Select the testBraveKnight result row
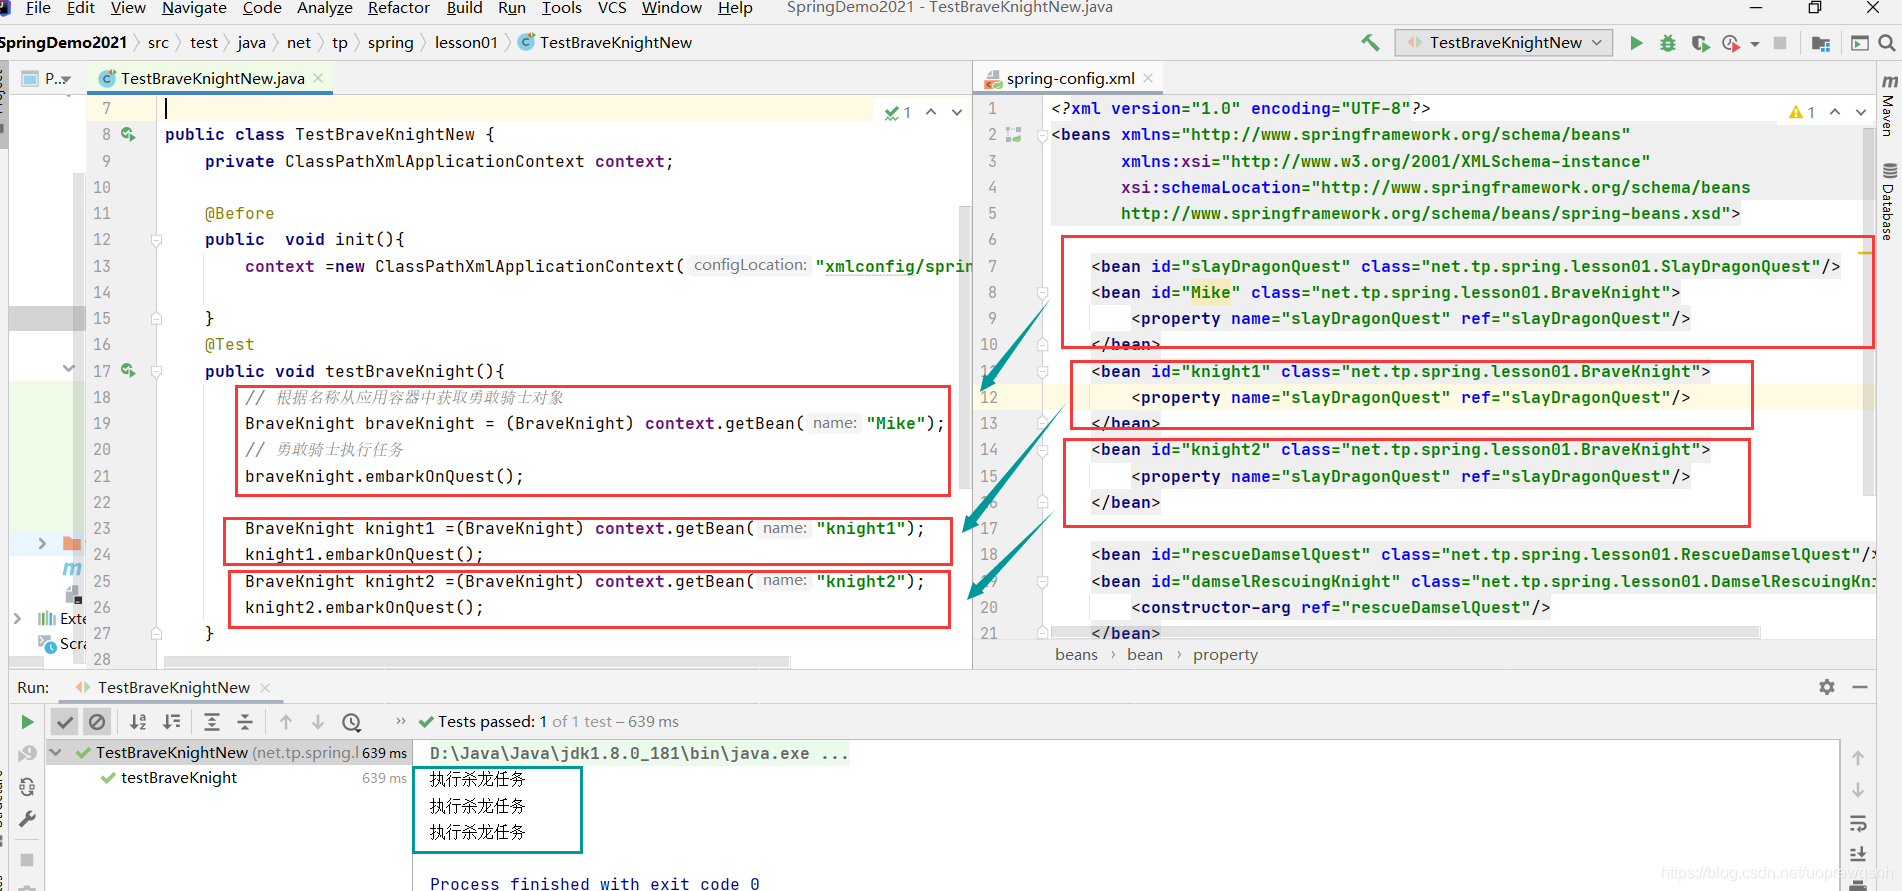 pos(230,778)
